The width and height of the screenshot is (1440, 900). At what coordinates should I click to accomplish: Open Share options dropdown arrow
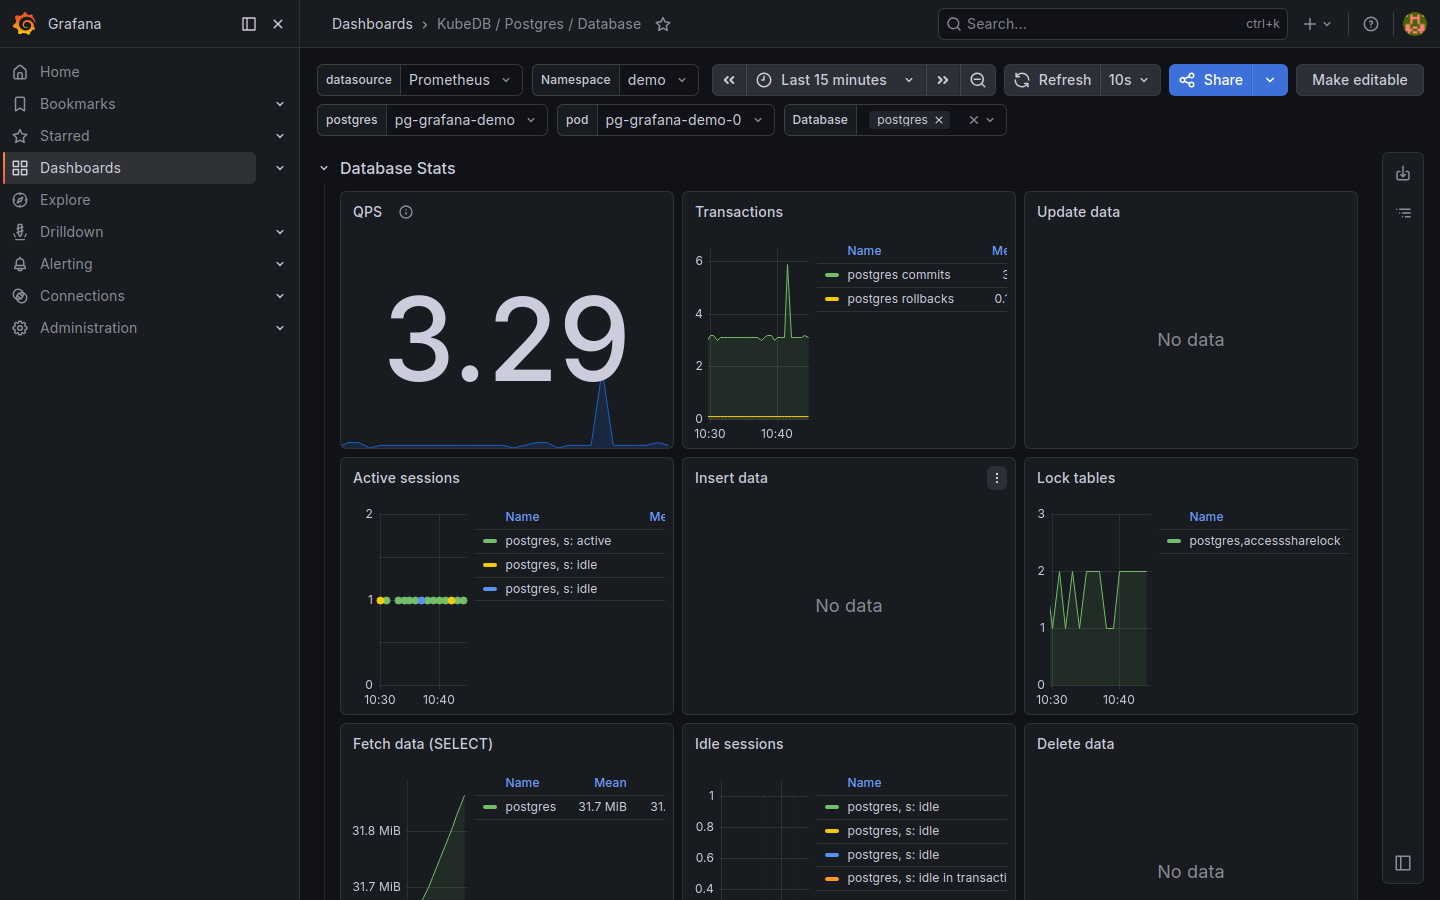(x=1270, y=80)
